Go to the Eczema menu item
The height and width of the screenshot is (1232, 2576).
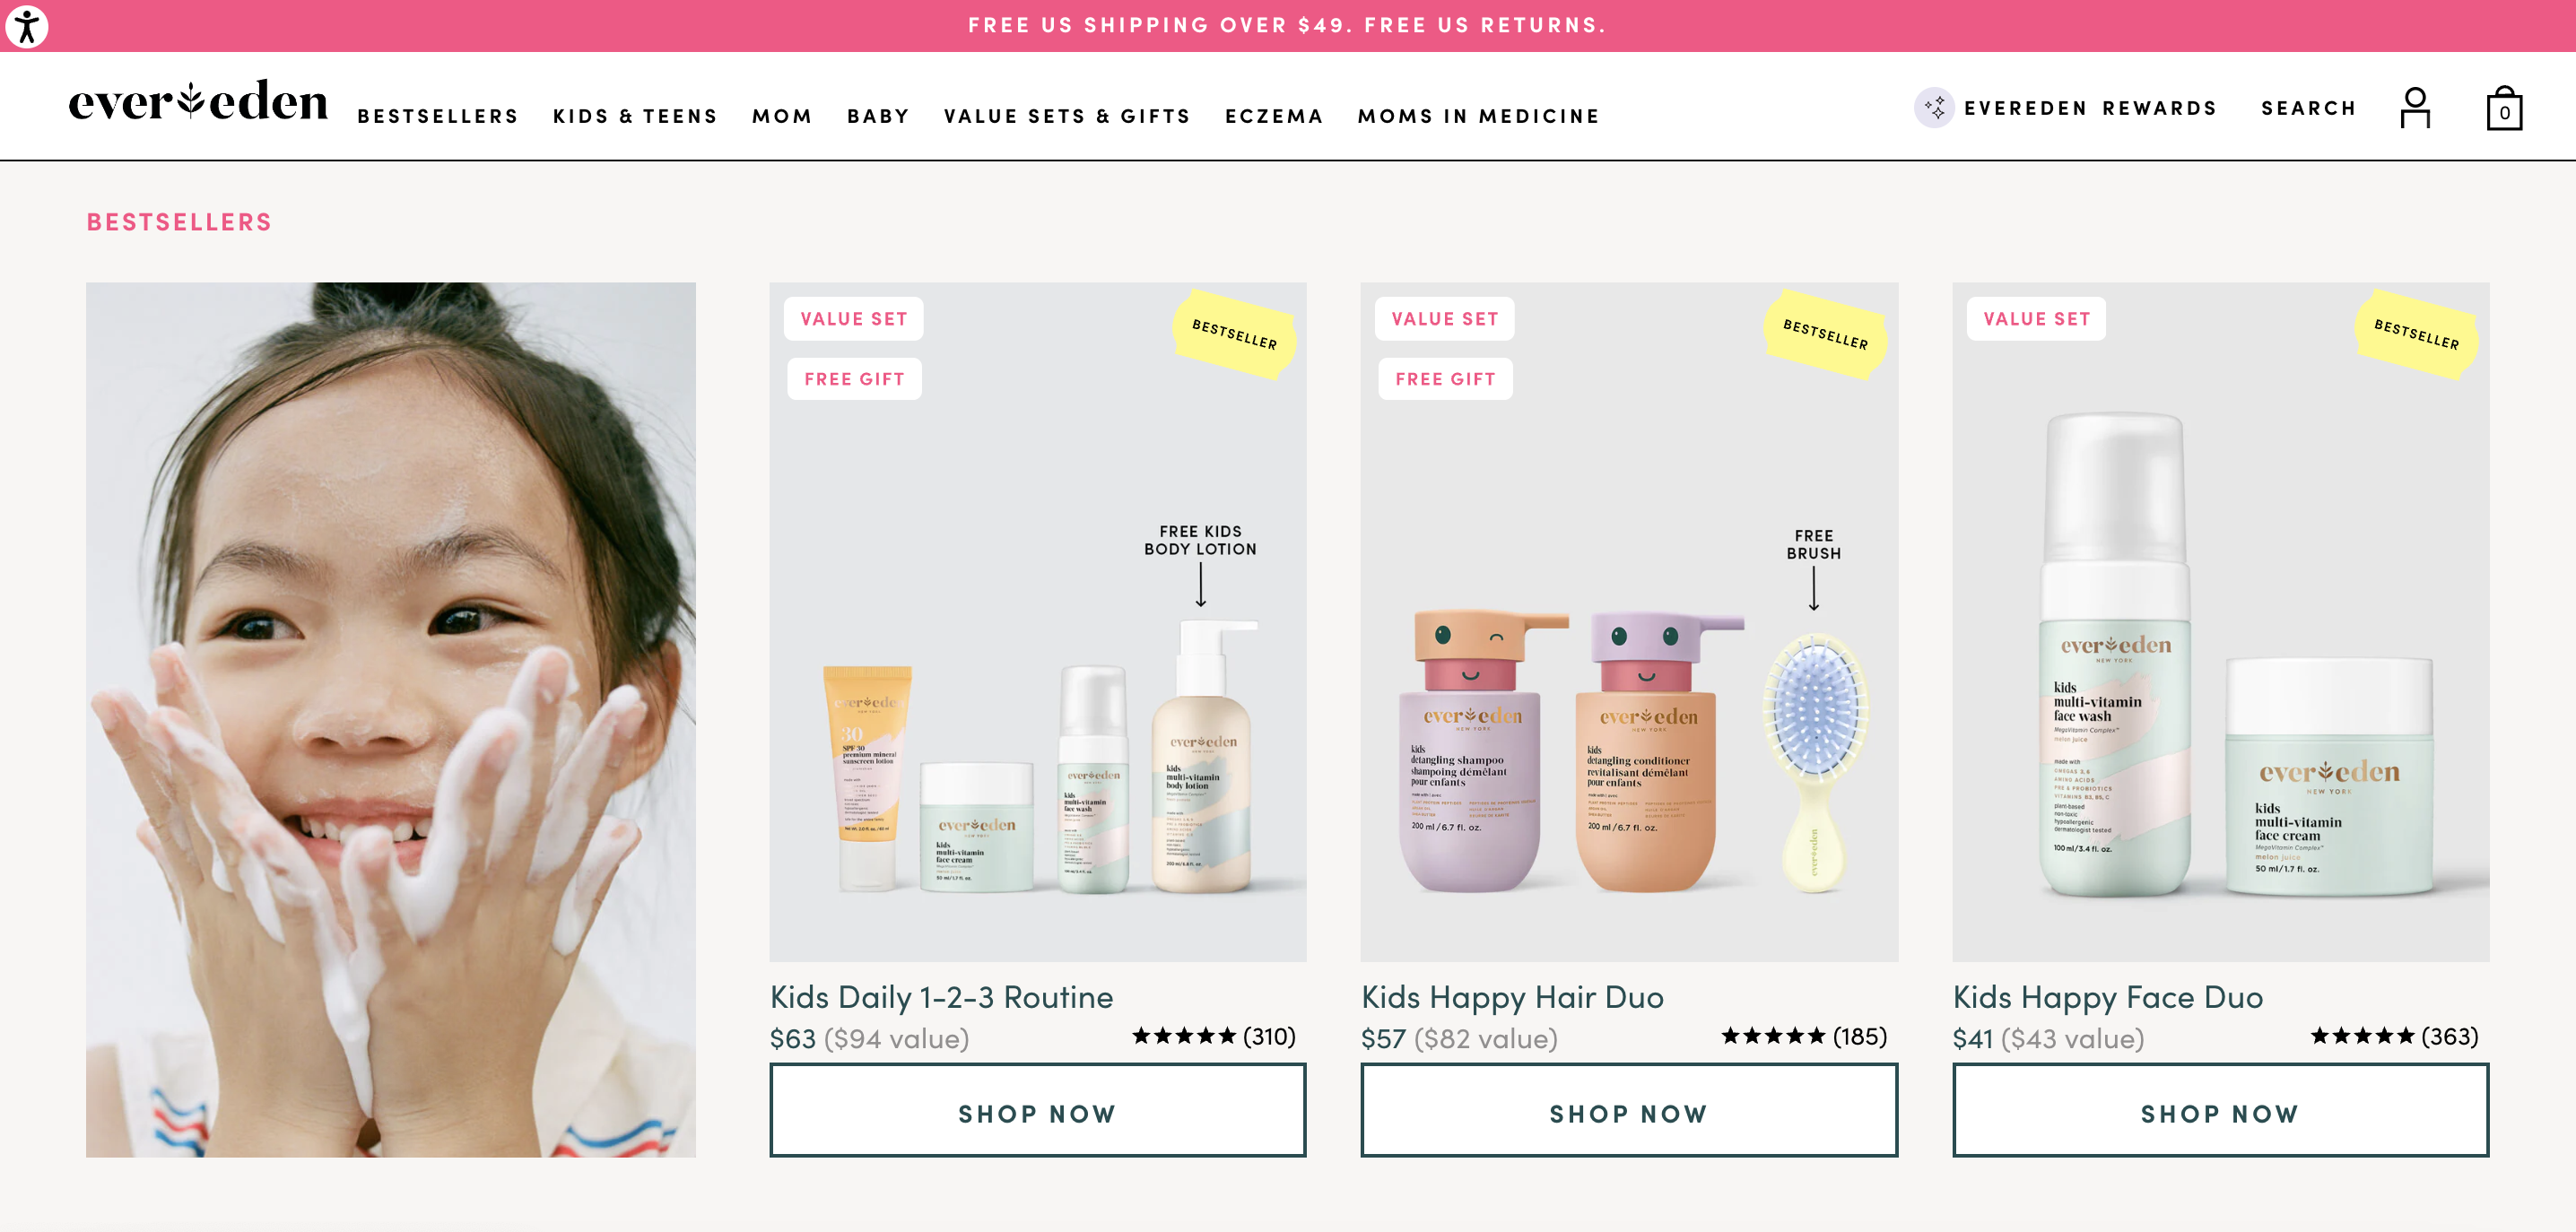point(1274,116)
